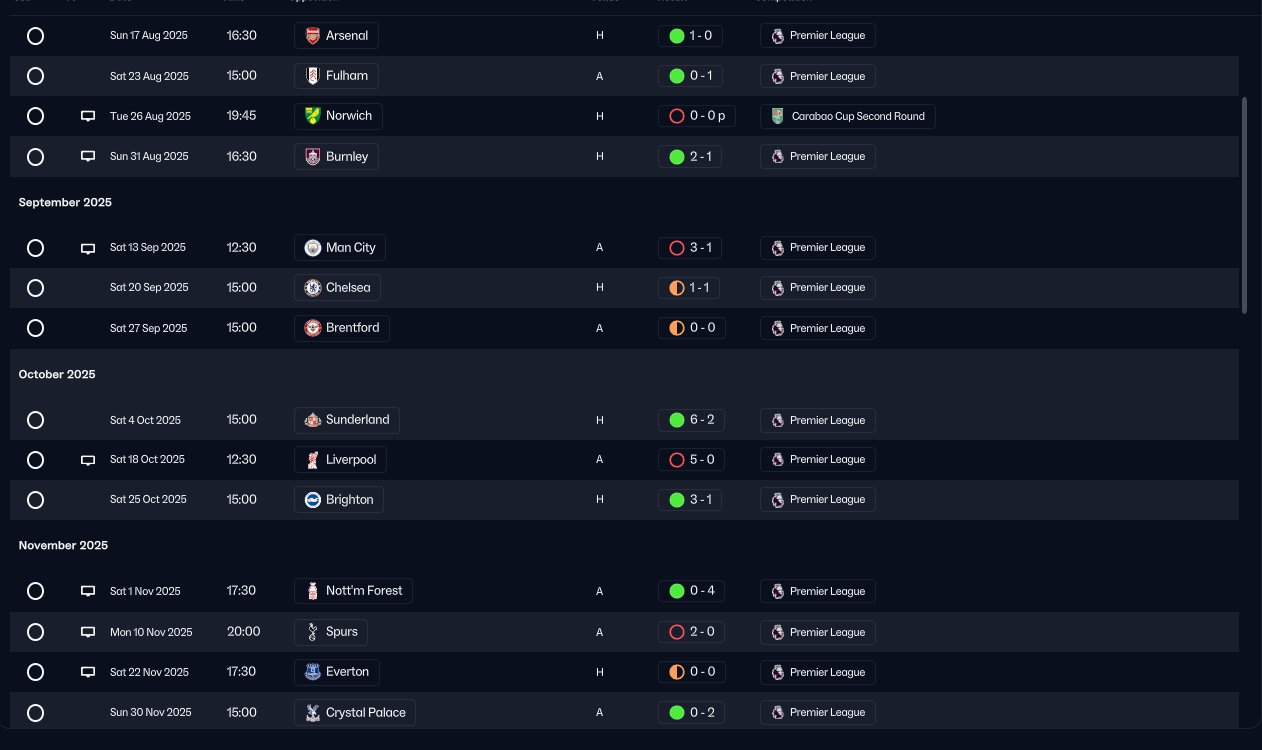Select the radio circle for Sunderland match

[35, 420]
